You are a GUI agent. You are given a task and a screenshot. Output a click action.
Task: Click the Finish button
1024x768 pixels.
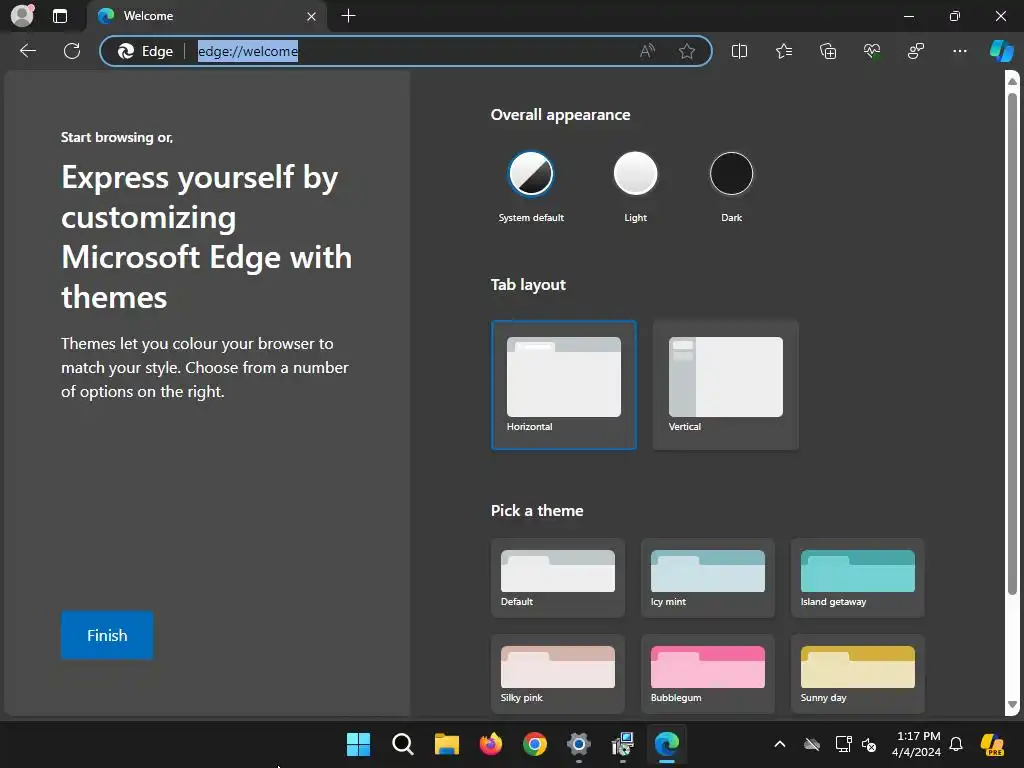coord(107,635)
